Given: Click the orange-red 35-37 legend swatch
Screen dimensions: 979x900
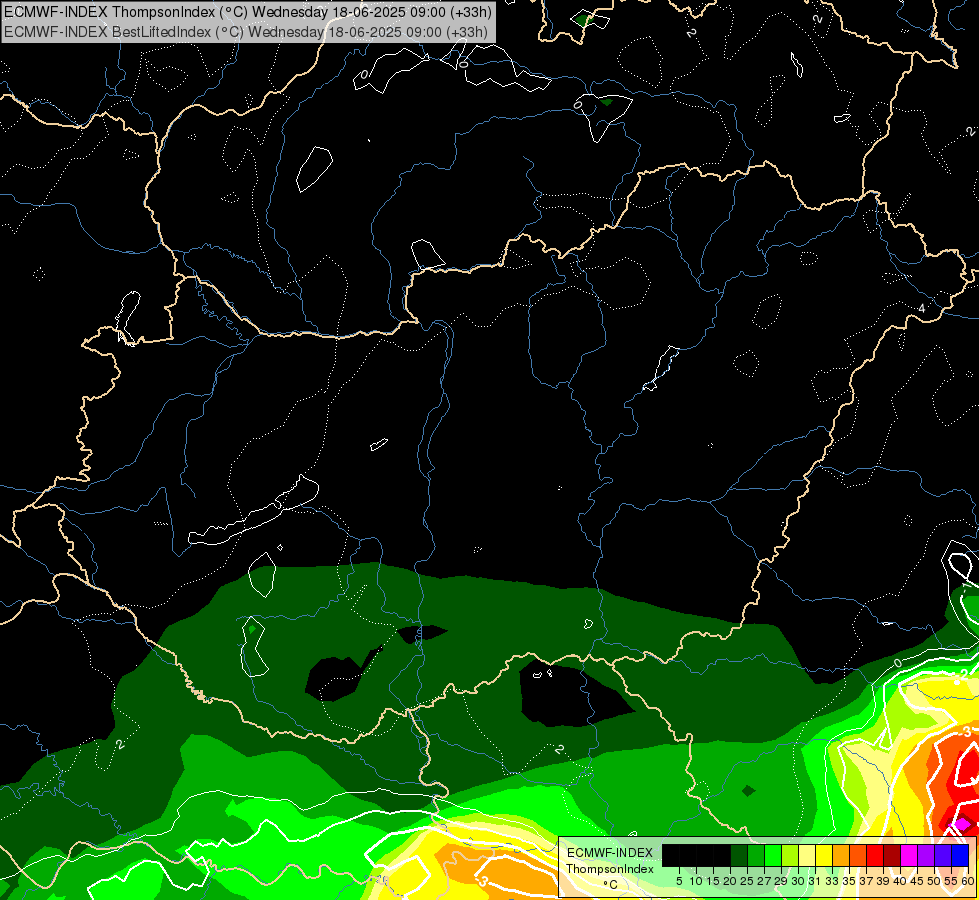Looking at the screenshot, I should (x=858, y=856).
